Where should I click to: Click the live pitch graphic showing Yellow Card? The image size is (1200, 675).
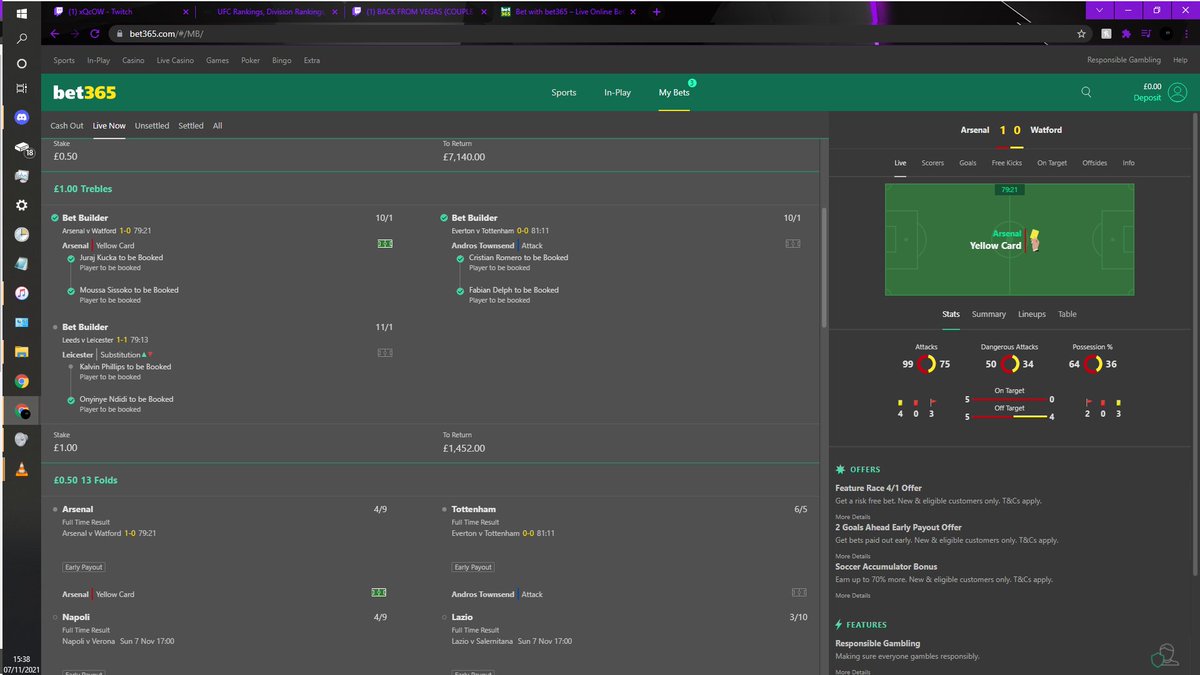click(1010, 239)
